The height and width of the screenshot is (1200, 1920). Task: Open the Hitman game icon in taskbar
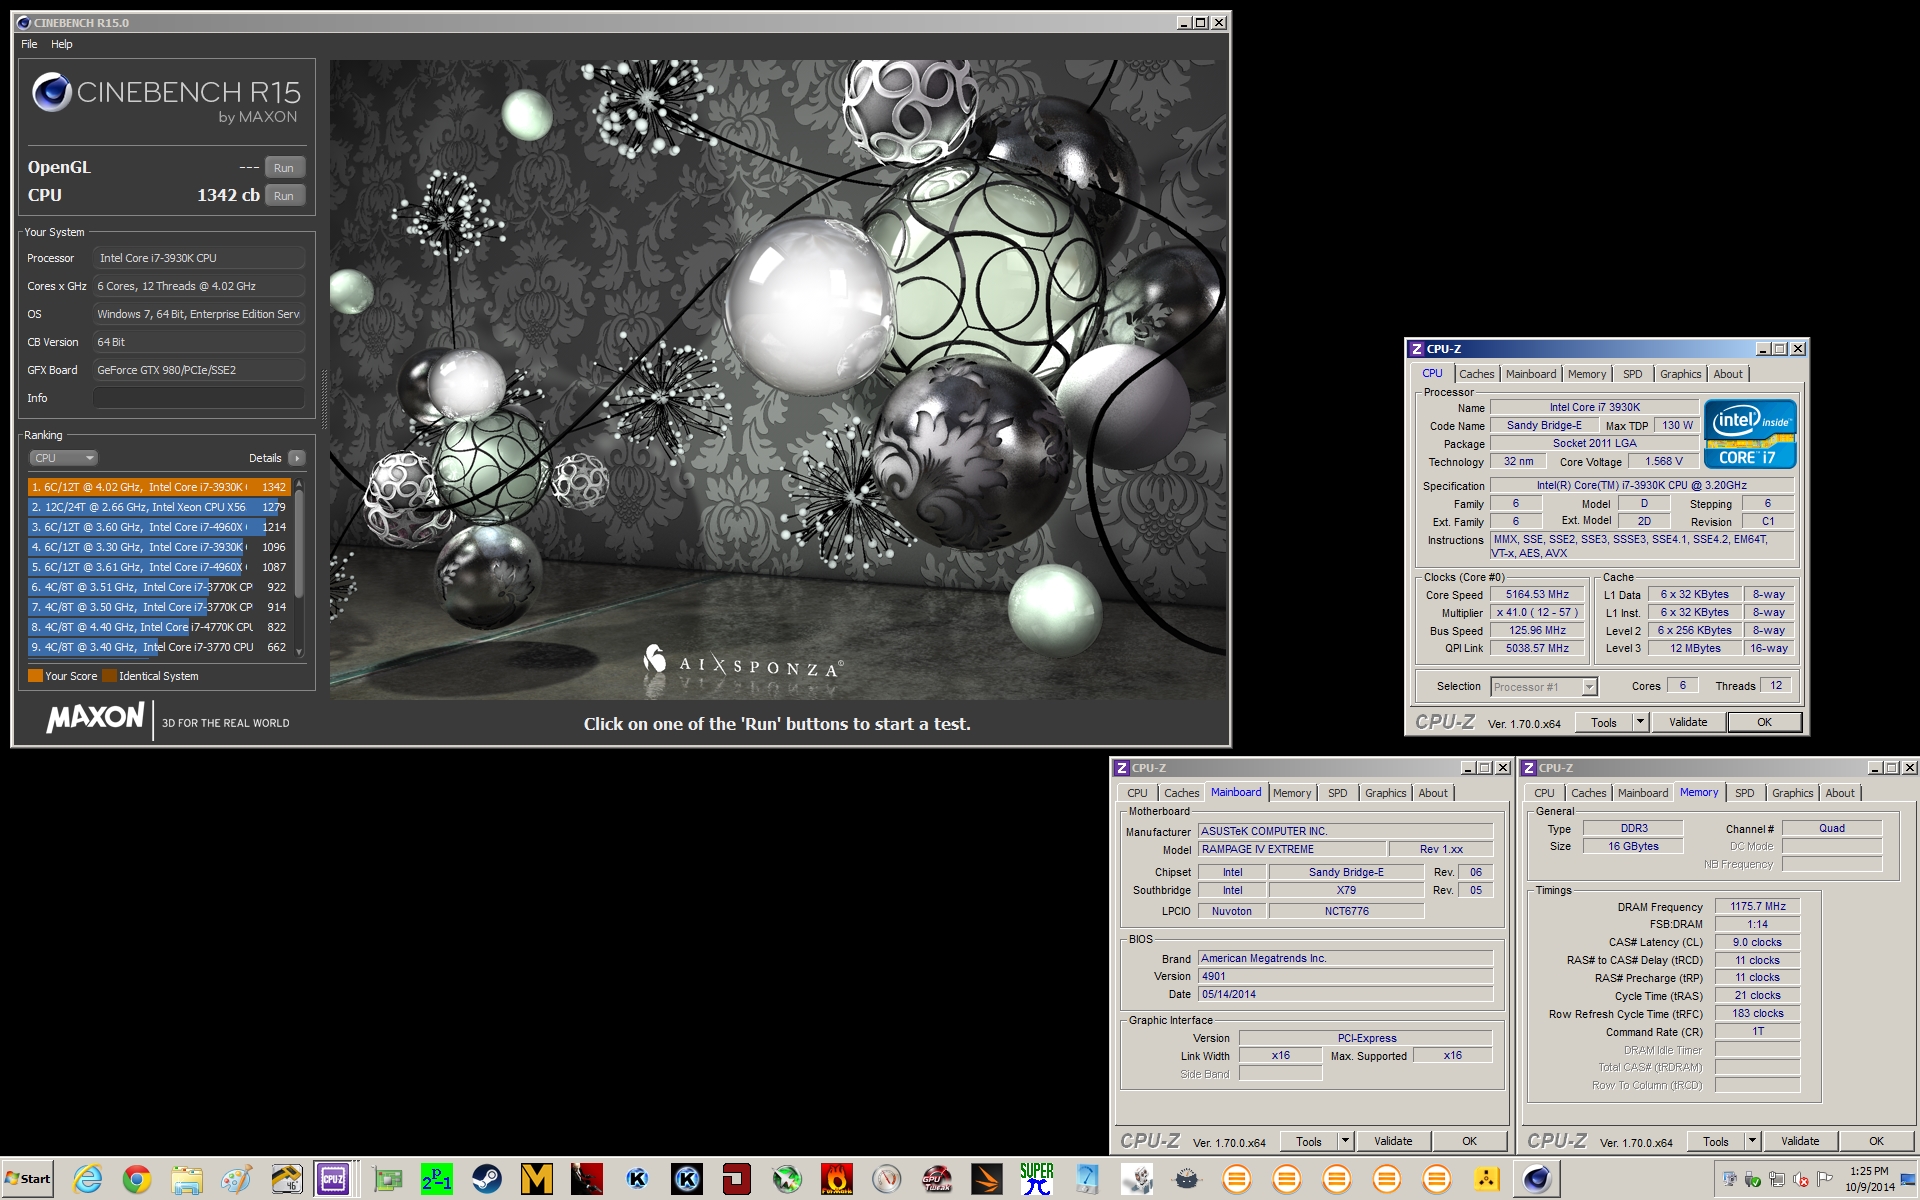point(587,1180)
